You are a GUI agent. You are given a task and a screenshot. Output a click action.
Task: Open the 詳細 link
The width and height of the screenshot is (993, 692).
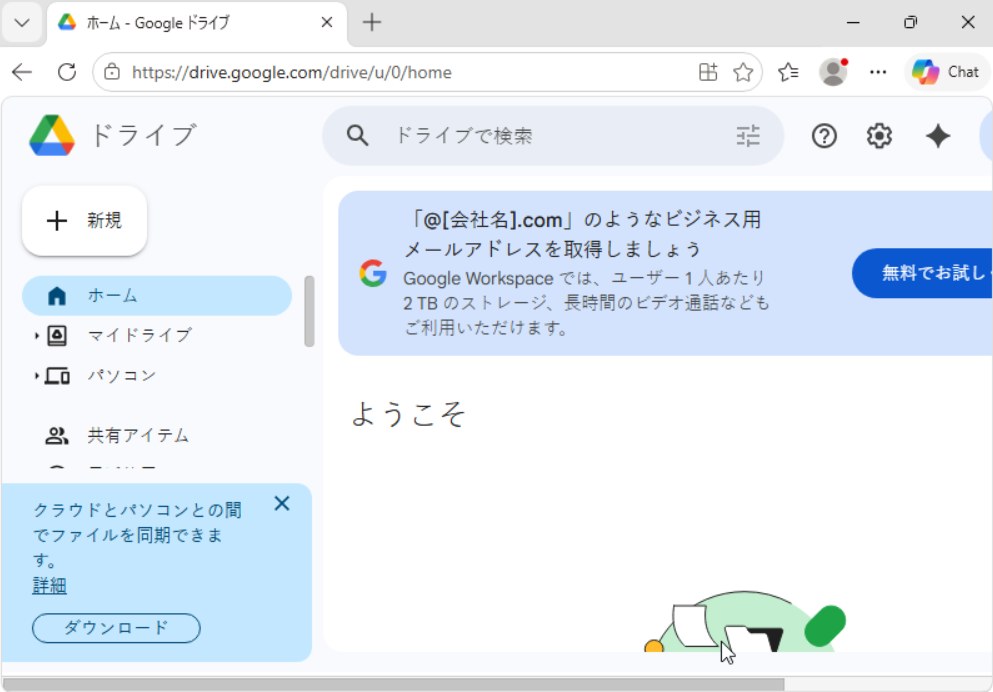(x=49, y=585)
